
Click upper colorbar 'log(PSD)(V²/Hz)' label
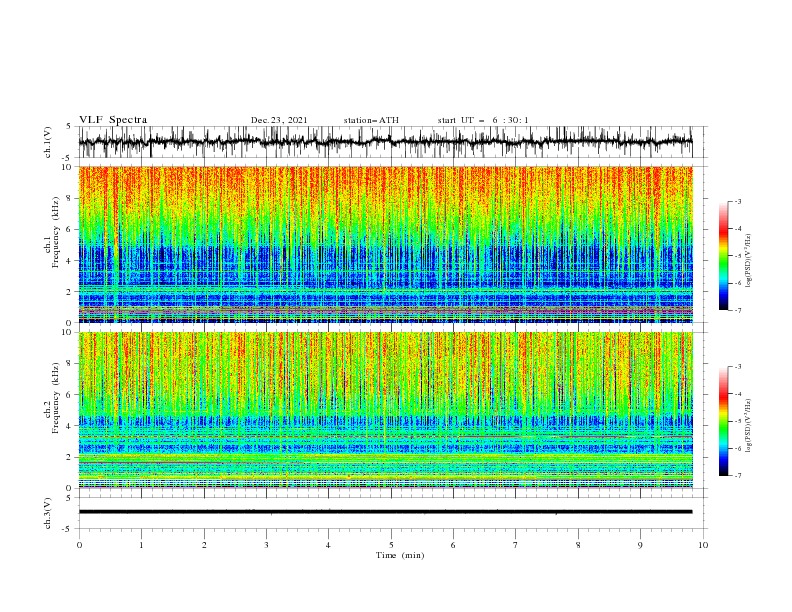pyautogui.click(x=749, y=261)
